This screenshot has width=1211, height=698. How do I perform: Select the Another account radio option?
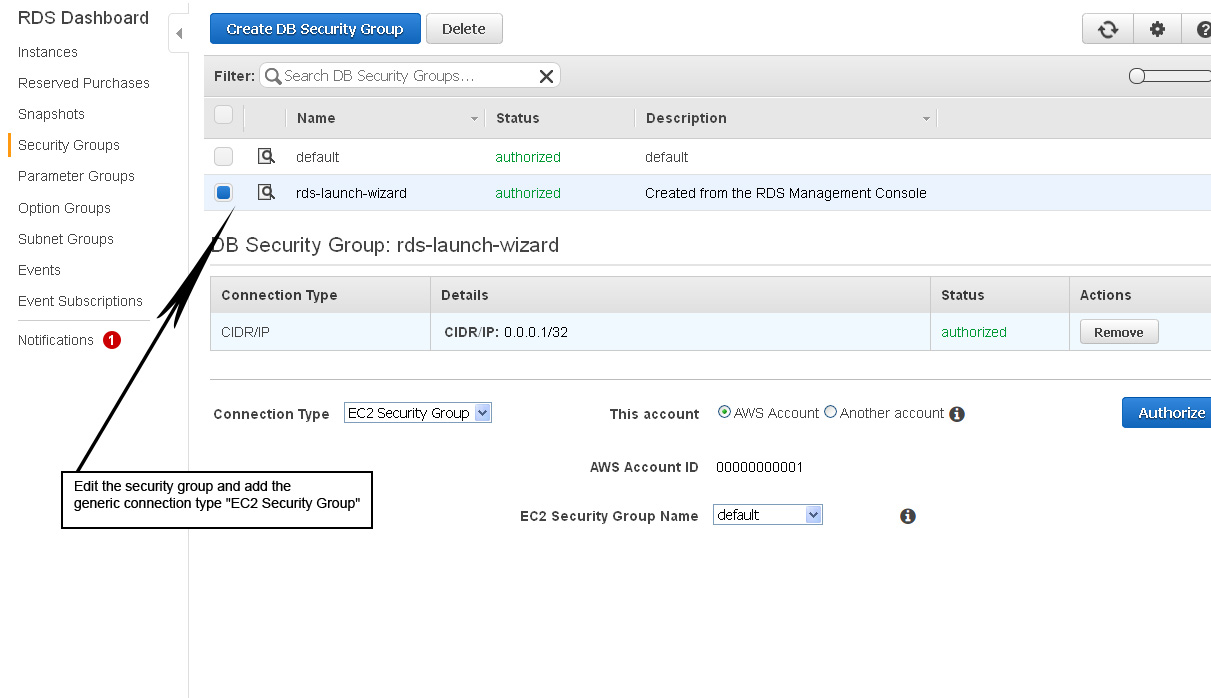pyautogui.click(x=830, y=412)
